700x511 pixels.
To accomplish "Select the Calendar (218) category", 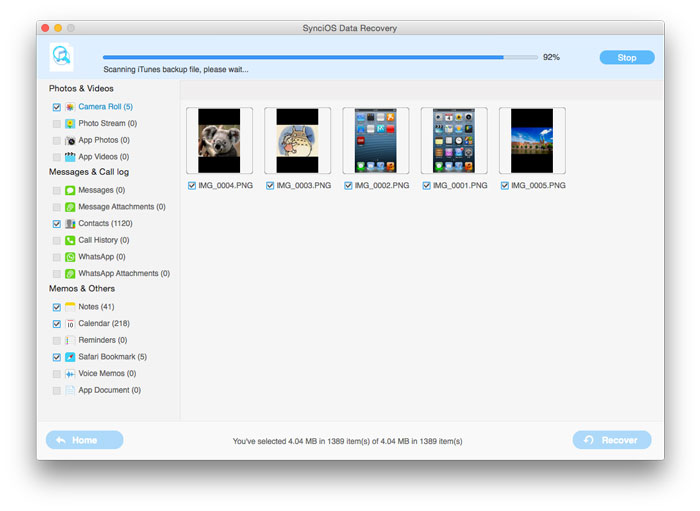I will 104,323.
